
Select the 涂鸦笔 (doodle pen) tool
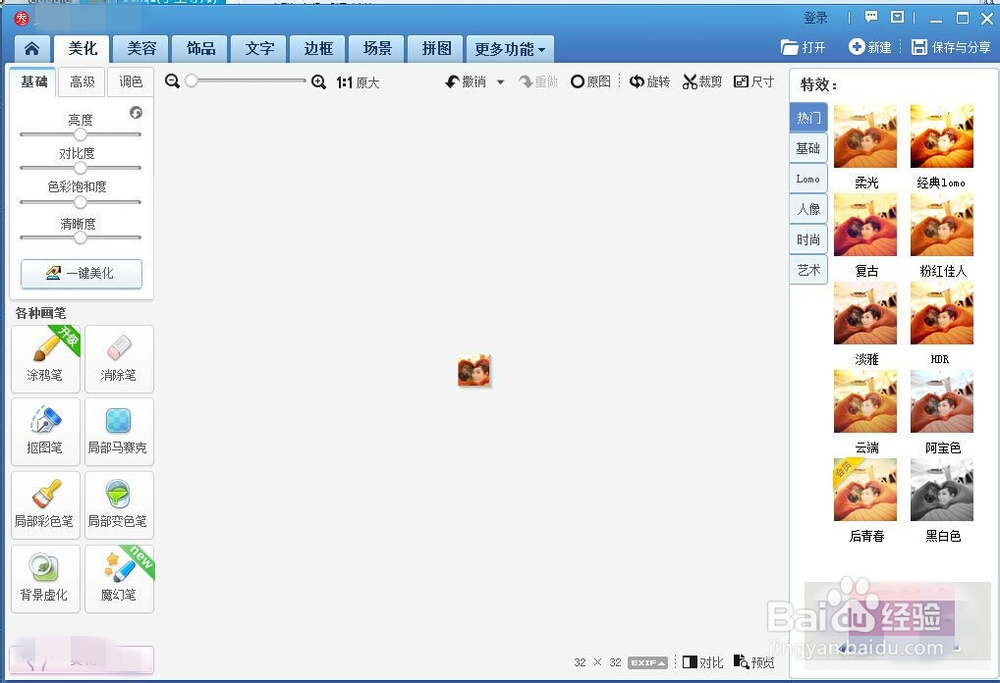pos(45,359)
